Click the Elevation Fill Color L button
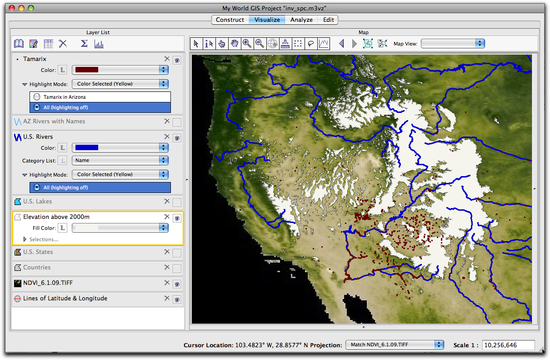Screen dimensions: 550x360 point(62,228)
